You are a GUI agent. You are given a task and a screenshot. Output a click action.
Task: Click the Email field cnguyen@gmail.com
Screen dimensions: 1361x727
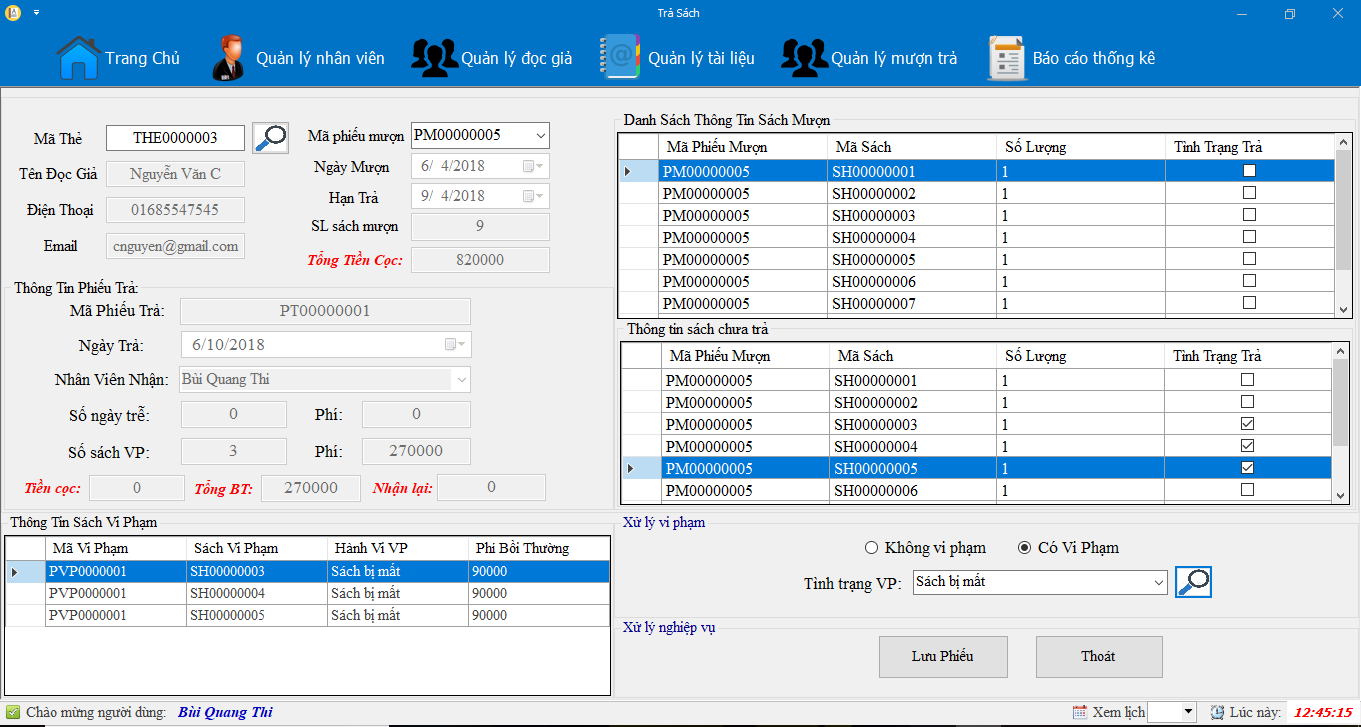pos(175,246)
